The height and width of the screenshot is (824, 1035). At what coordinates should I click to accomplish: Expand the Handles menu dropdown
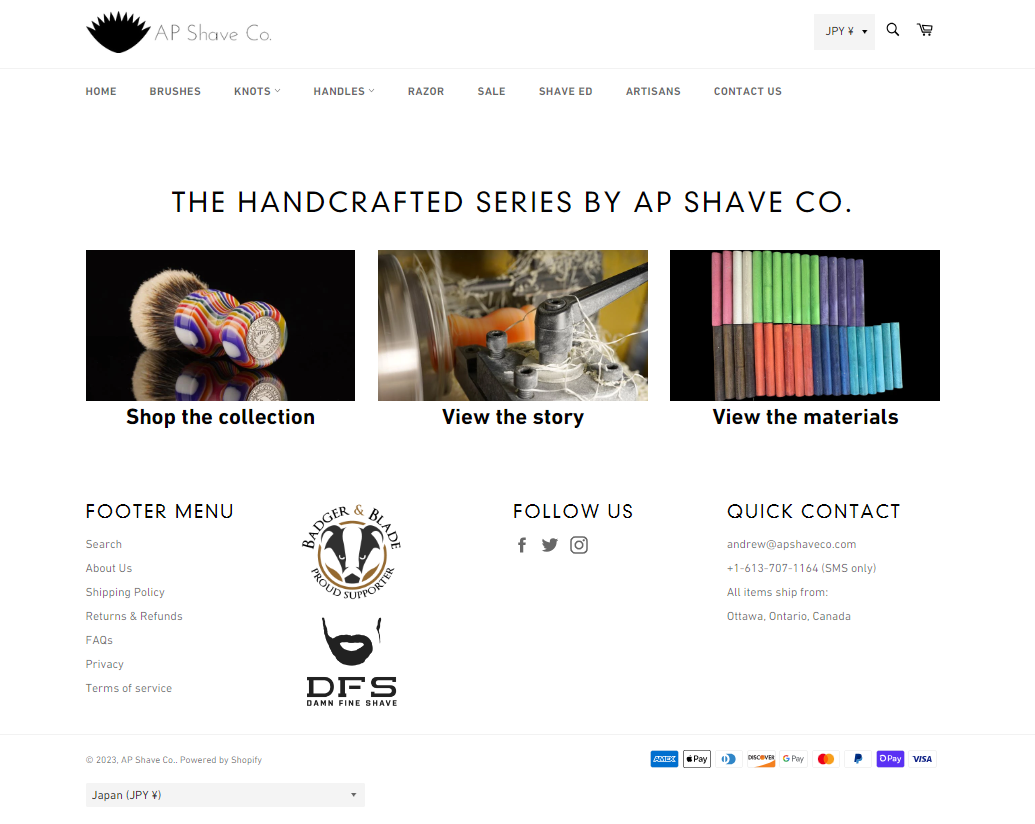(344, 91)
